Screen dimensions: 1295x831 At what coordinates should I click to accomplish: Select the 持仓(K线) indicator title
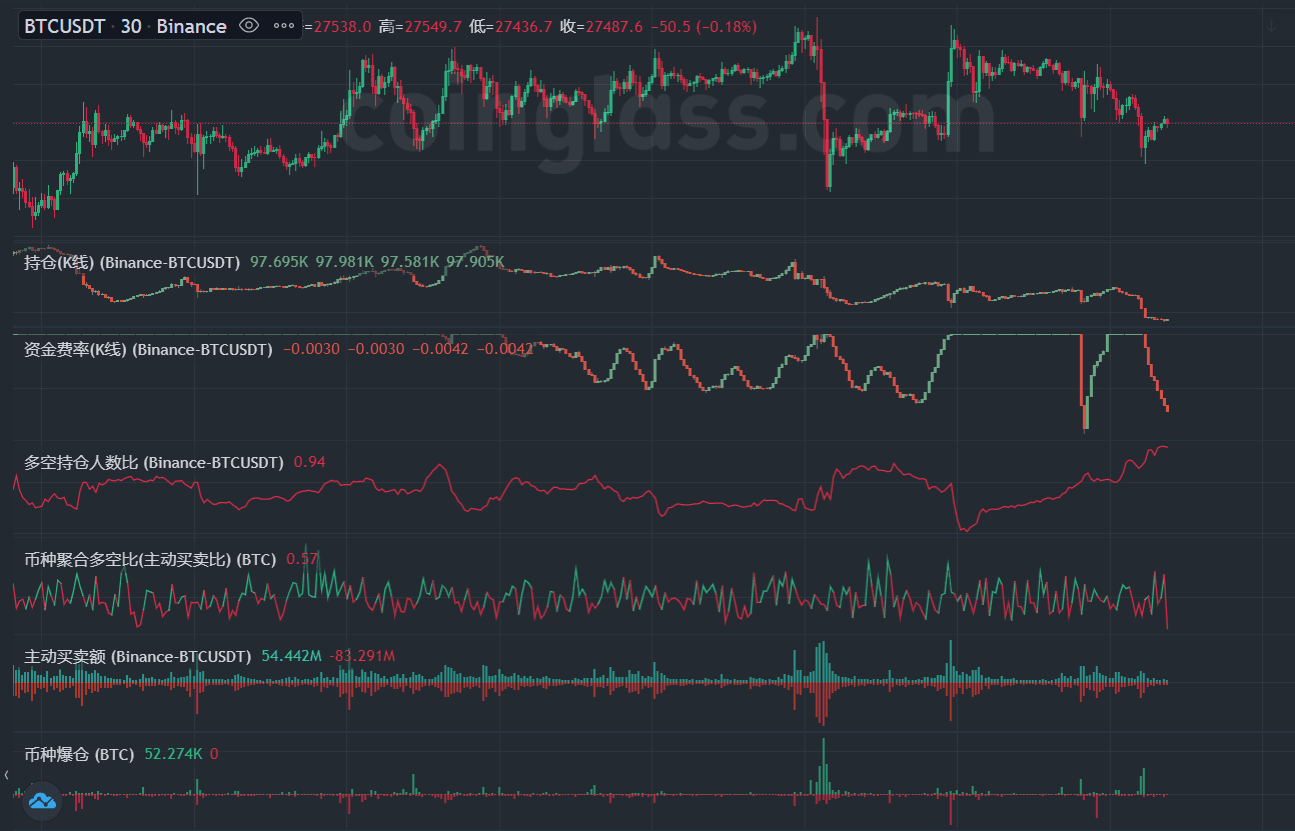(x=132, y=262)
